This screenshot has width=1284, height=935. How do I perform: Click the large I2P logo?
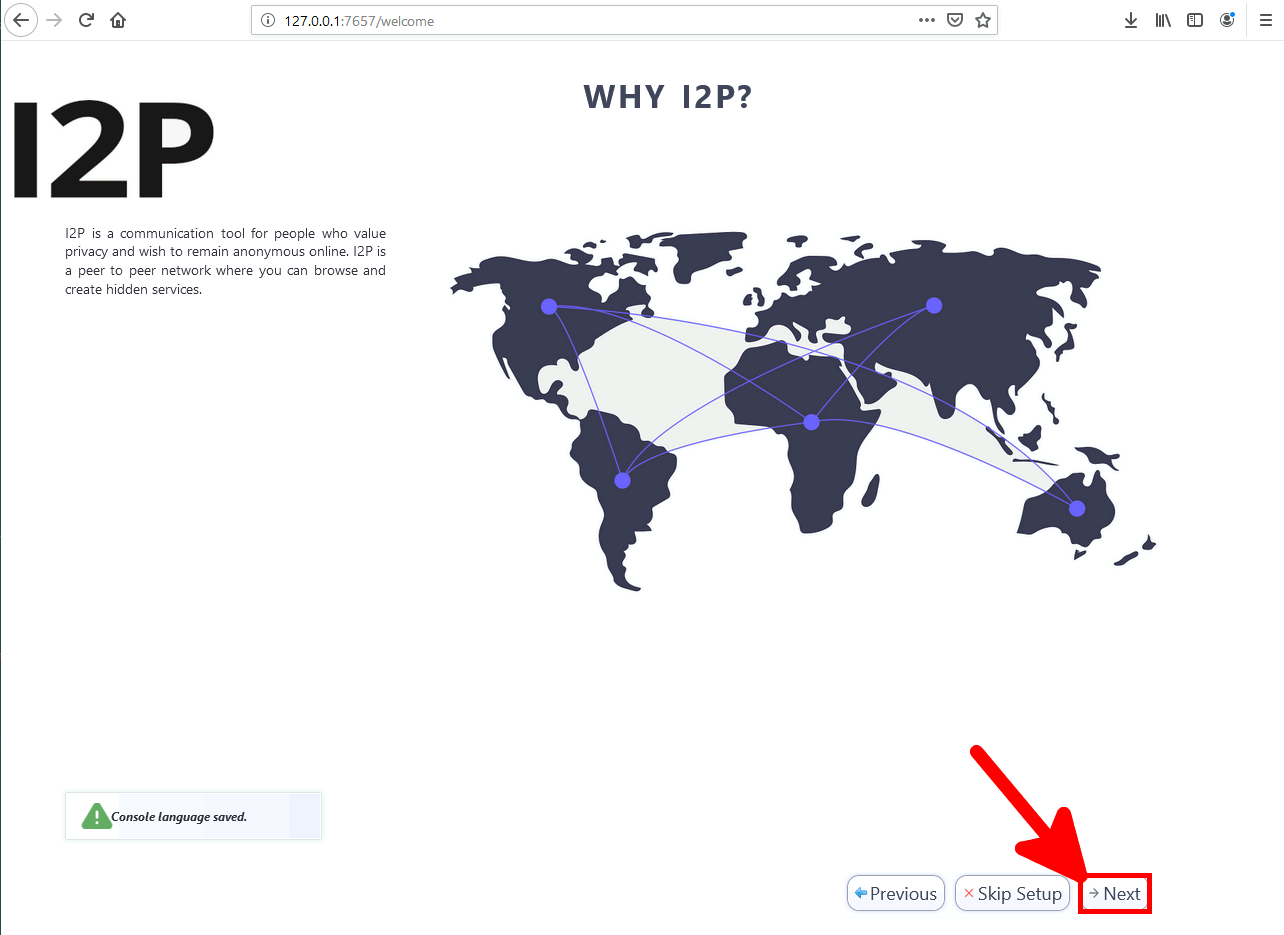point(113,149)
